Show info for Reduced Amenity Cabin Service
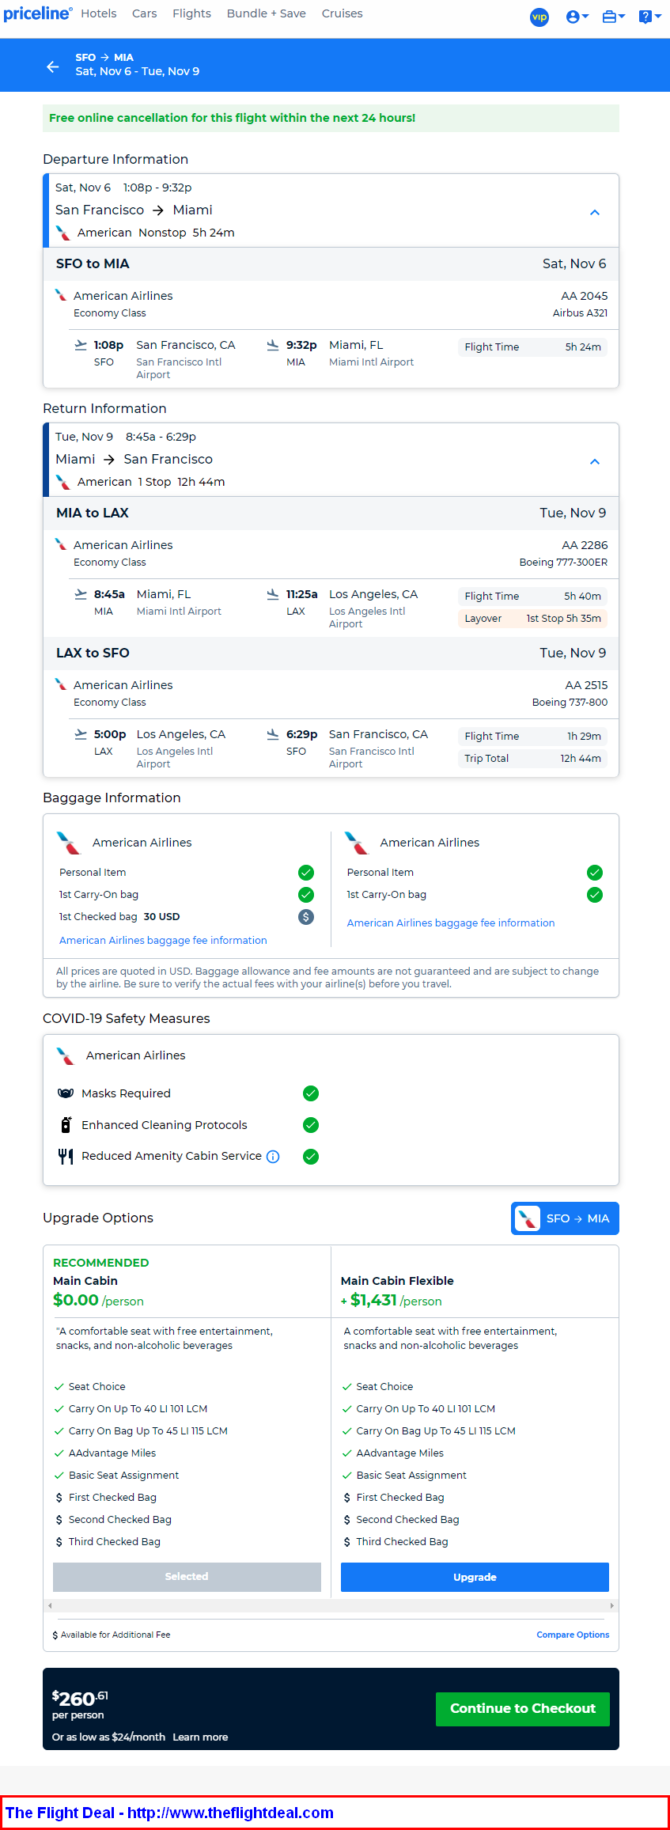This screenshot has width=670, height=1830. tap(273, 1157)
